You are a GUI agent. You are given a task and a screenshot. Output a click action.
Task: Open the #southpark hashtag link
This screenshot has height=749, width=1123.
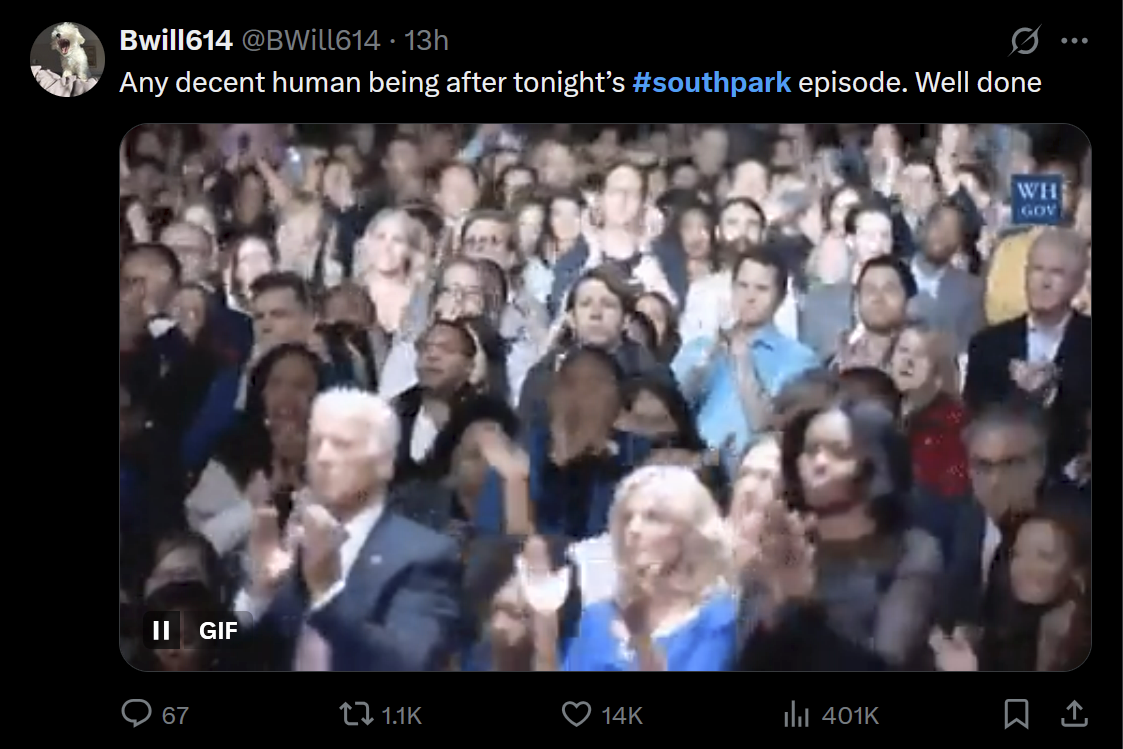point(712,82)
